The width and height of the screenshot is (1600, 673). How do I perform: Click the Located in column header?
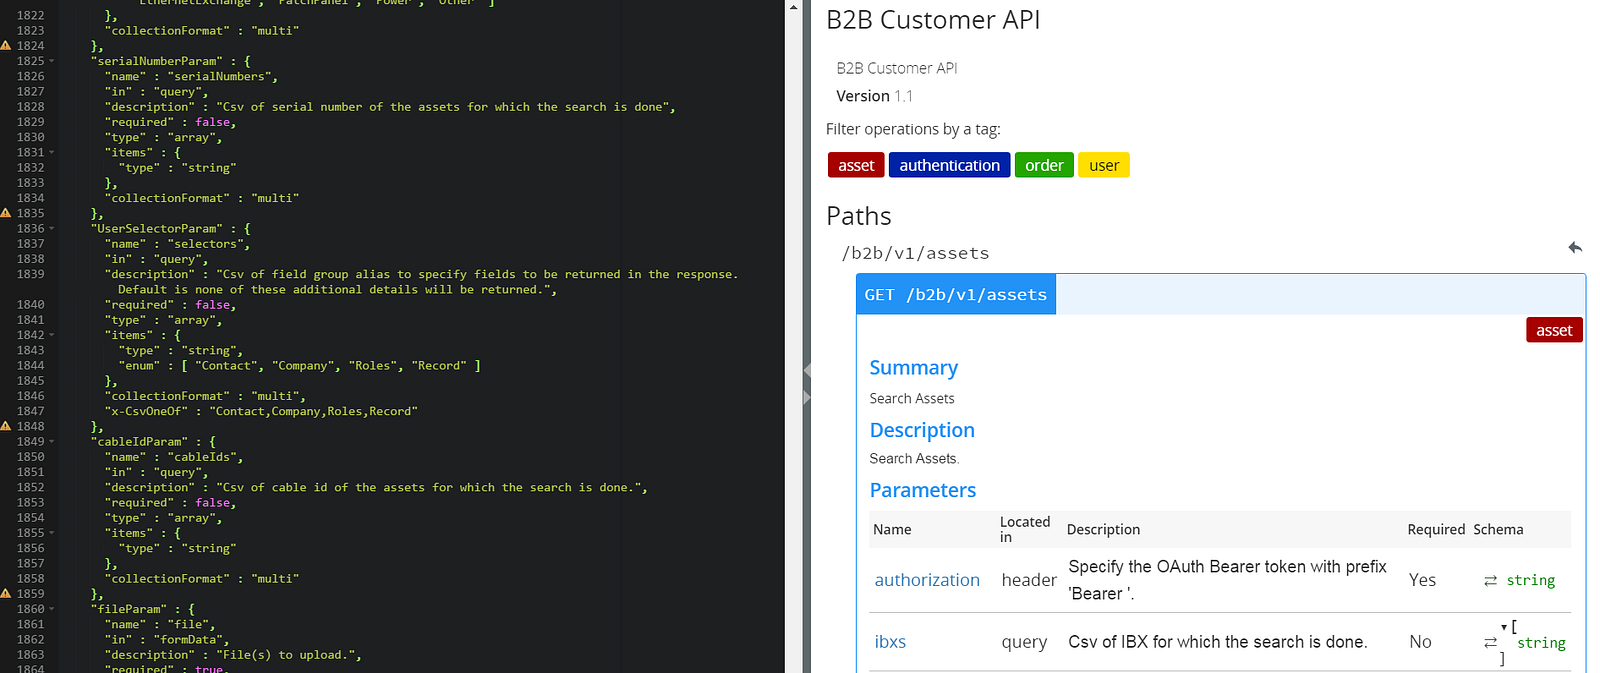point(1025,529)
